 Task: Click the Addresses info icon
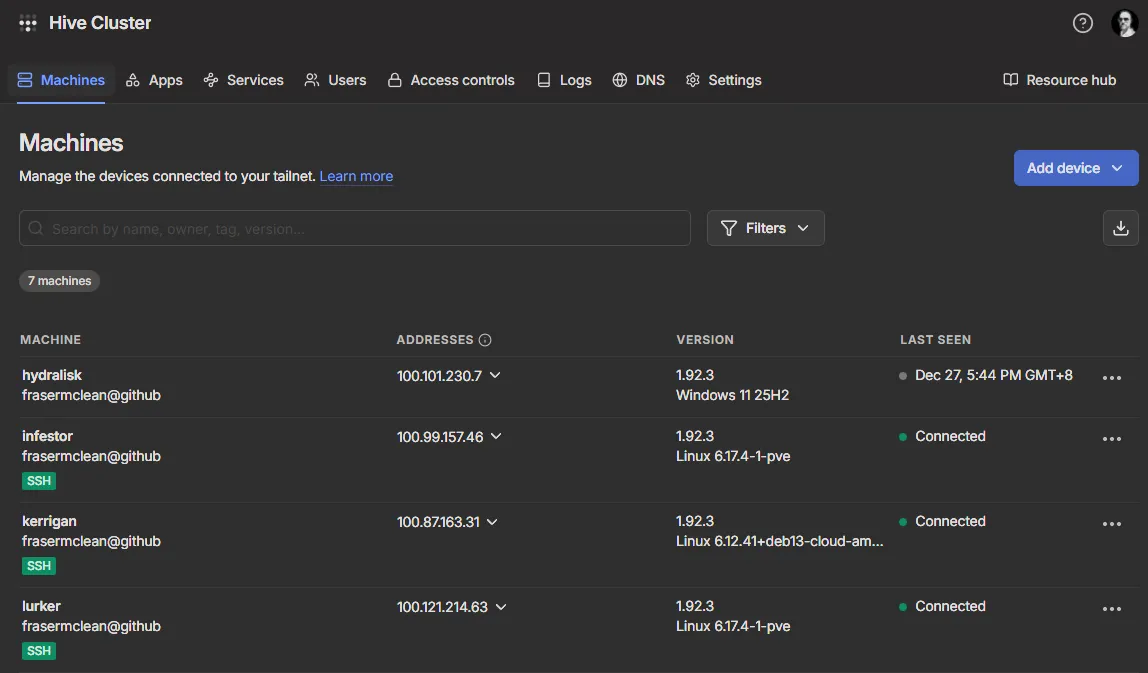point(485,340)
